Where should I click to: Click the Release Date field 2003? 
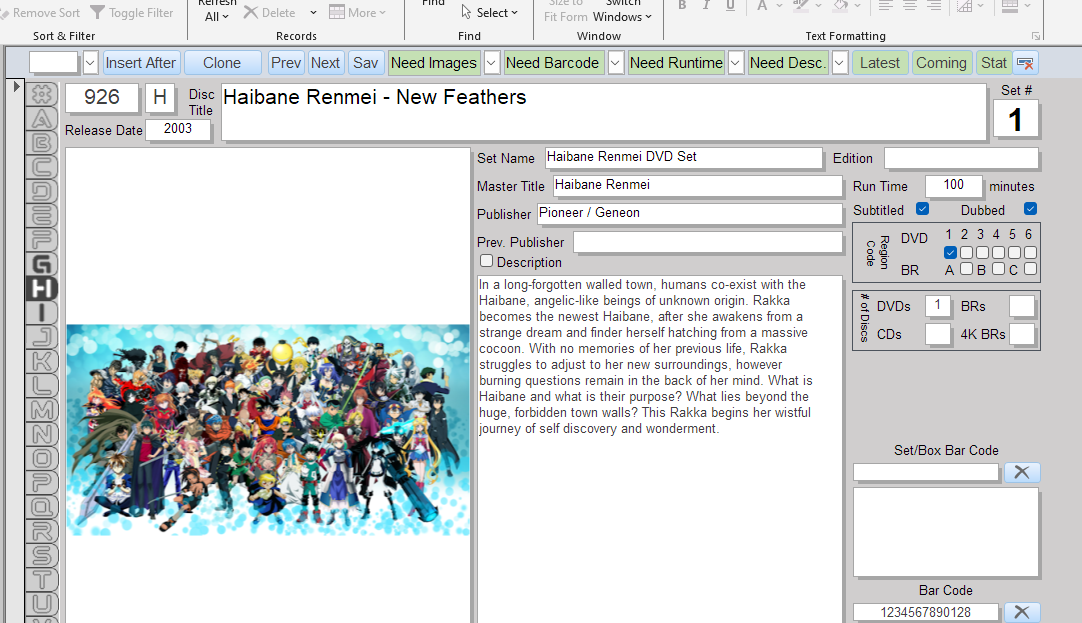[177, 129]
